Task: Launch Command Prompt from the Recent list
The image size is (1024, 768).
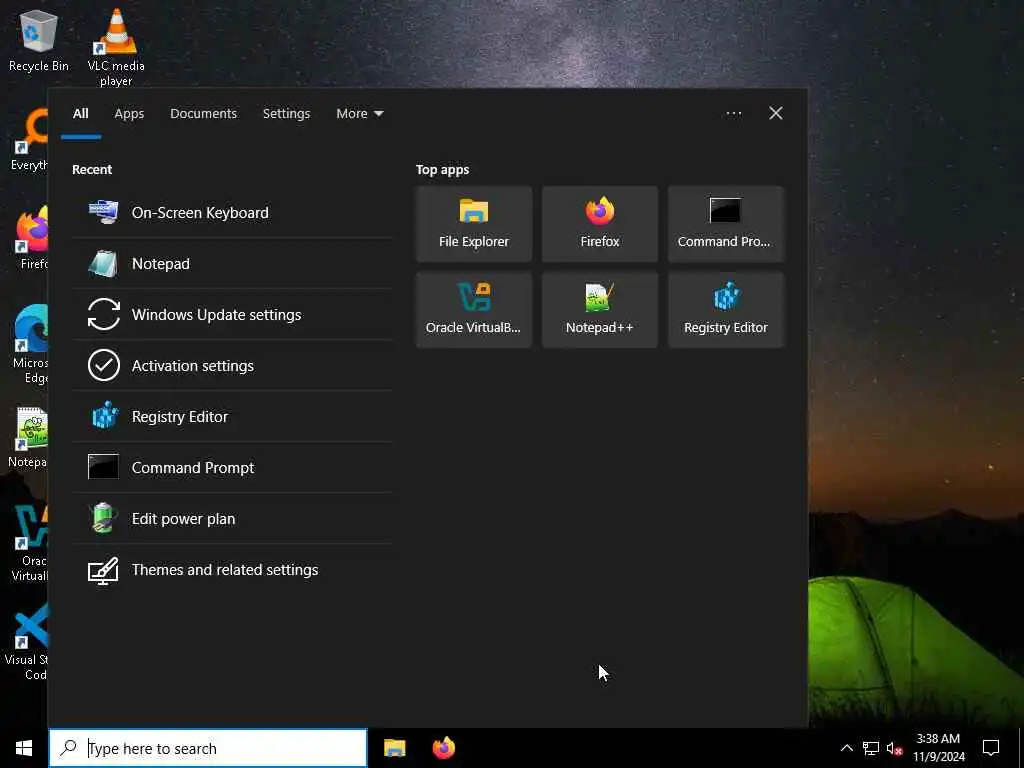Action: (x=232, y=468)
